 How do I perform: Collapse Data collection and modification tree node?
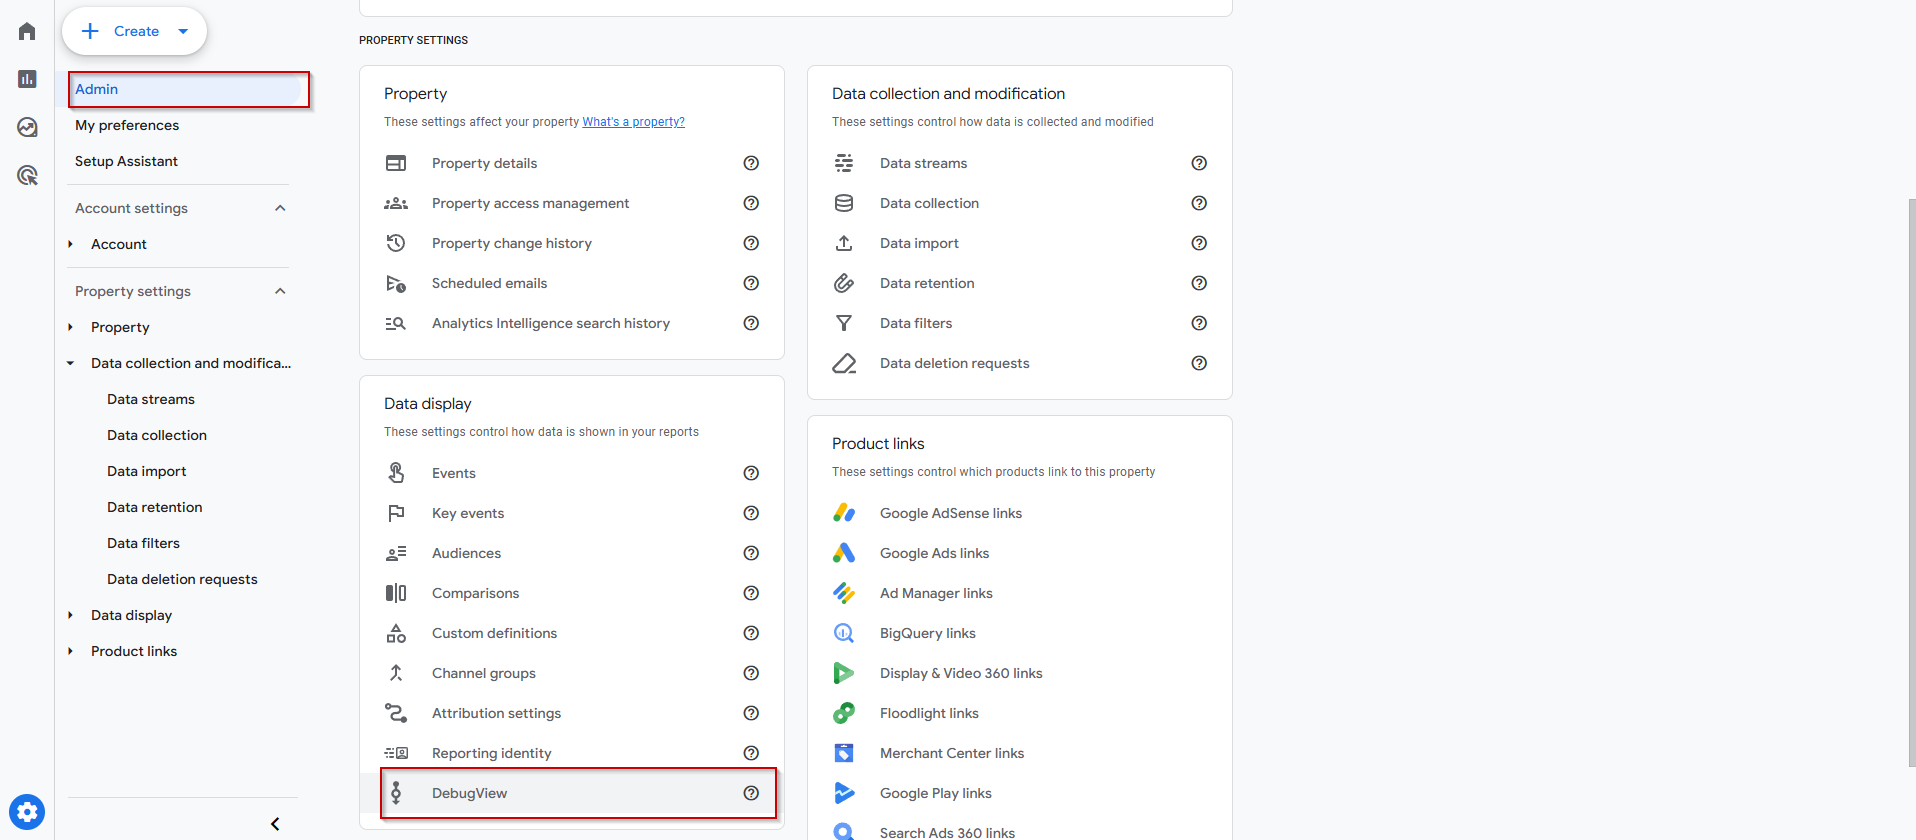coord(70,363)
